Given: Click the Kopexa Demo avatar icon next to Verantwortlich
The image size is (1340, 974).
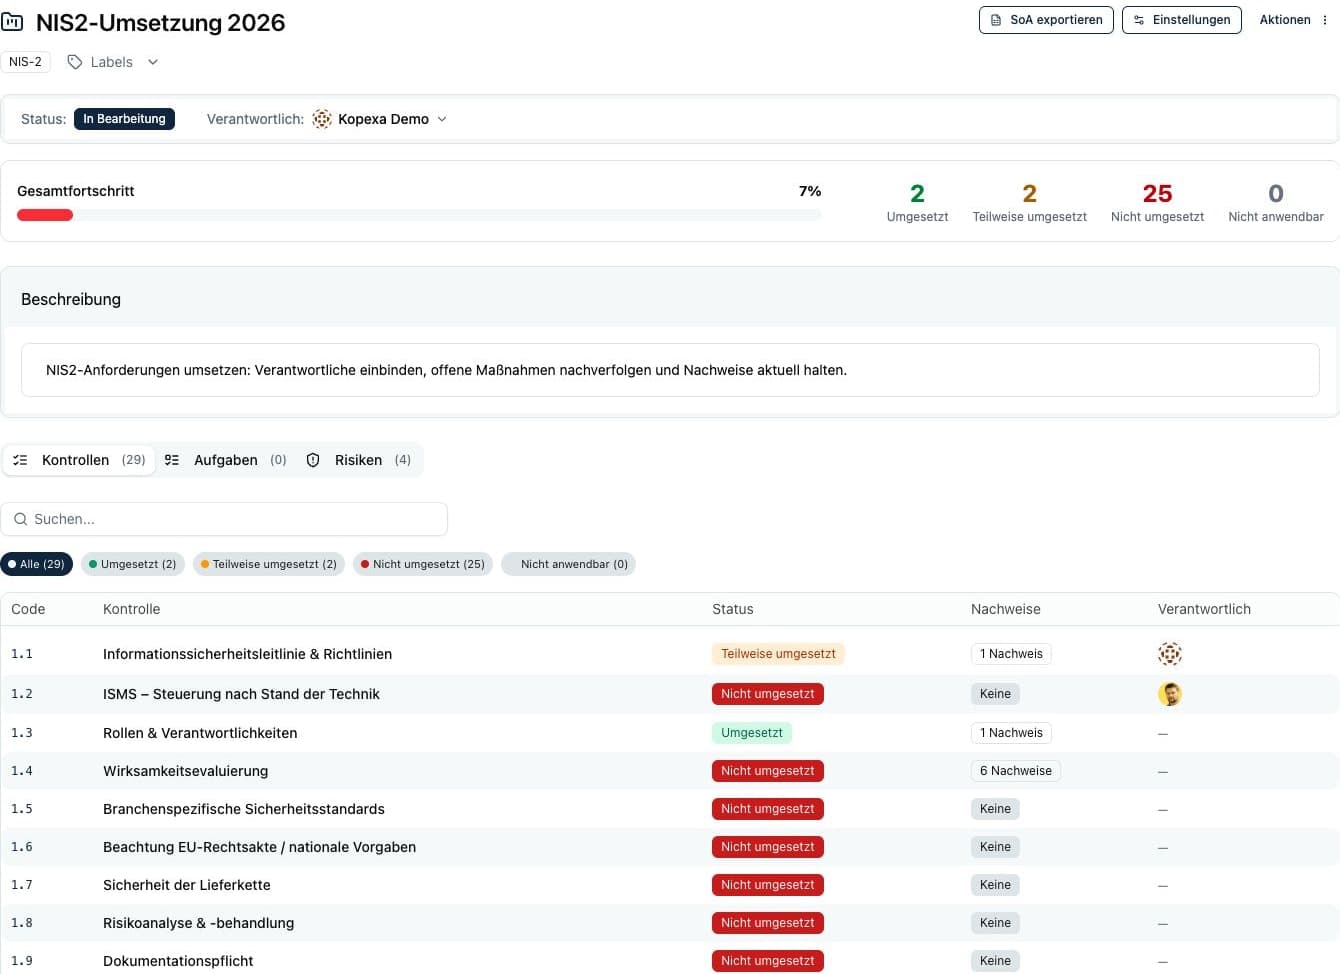Looking at the screenshot, I should coord(322,119).
